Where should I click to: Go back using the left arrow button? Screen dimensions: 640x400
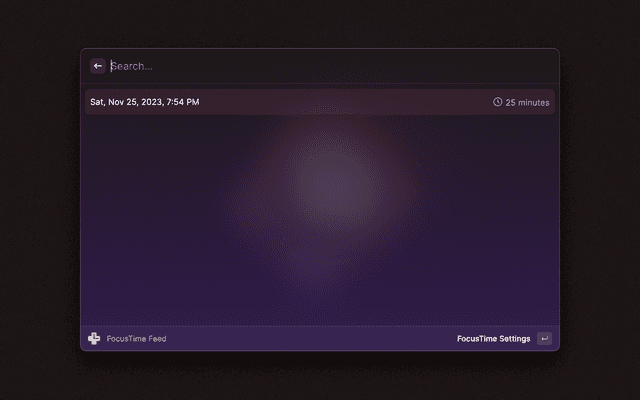point(98,66)
